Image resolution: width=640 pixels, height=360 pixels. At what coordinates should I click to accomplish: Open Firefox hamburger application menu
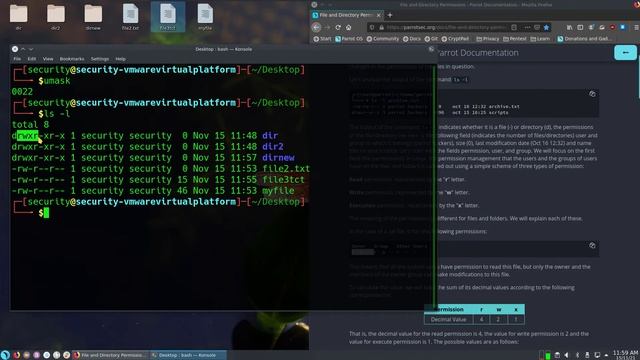636,27
